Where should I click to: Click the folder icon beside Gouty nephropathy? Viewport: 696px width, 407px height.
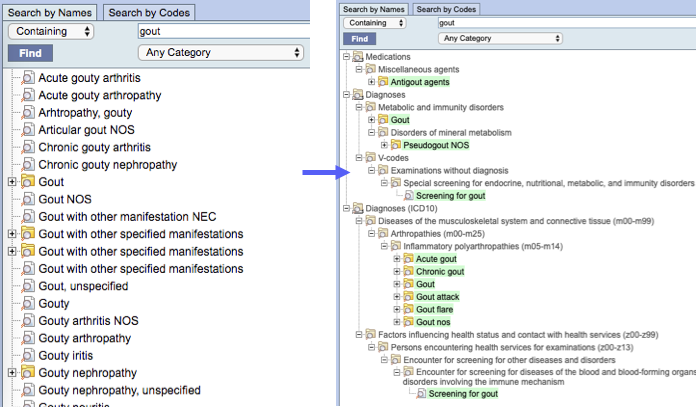28,372
